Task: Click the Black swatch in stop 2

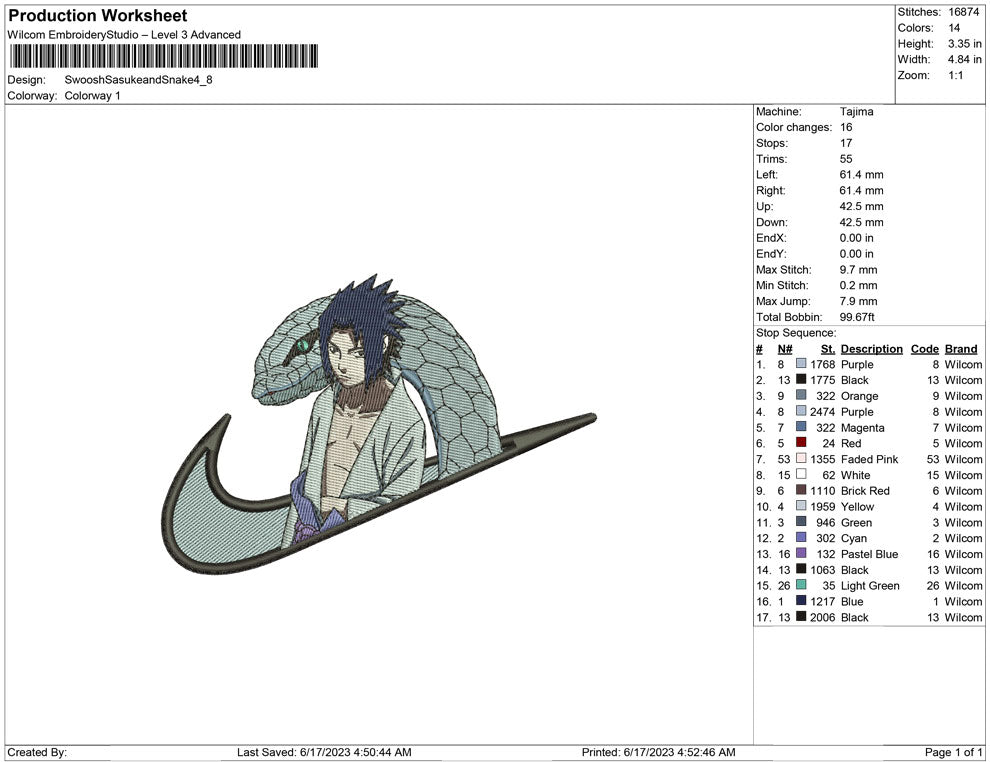Action: (x=801, y=379)
